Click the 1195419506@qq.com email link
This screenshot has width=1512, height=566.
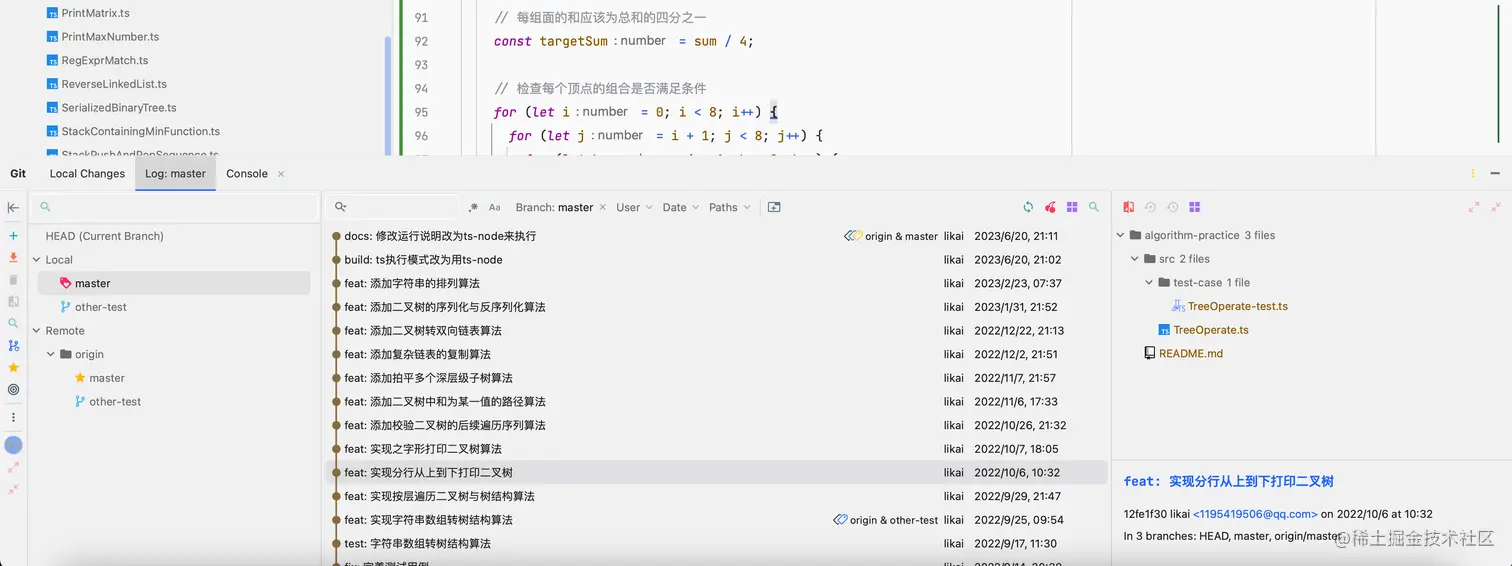(1255, 514)
